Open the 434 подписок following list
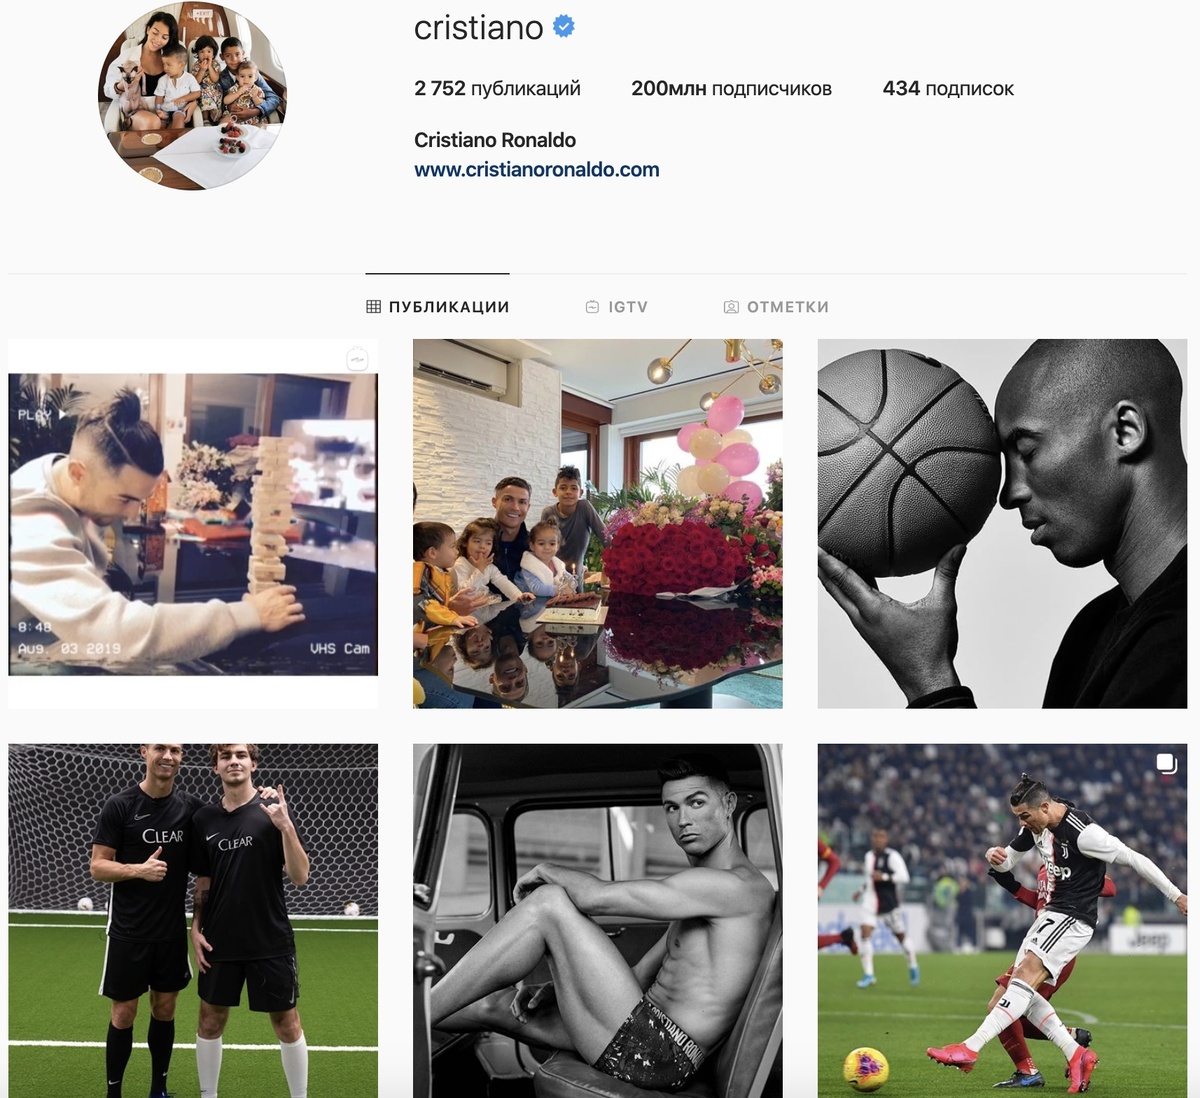The width and height of the screenshot is (1200, 1098). click(x=948, y=88)
